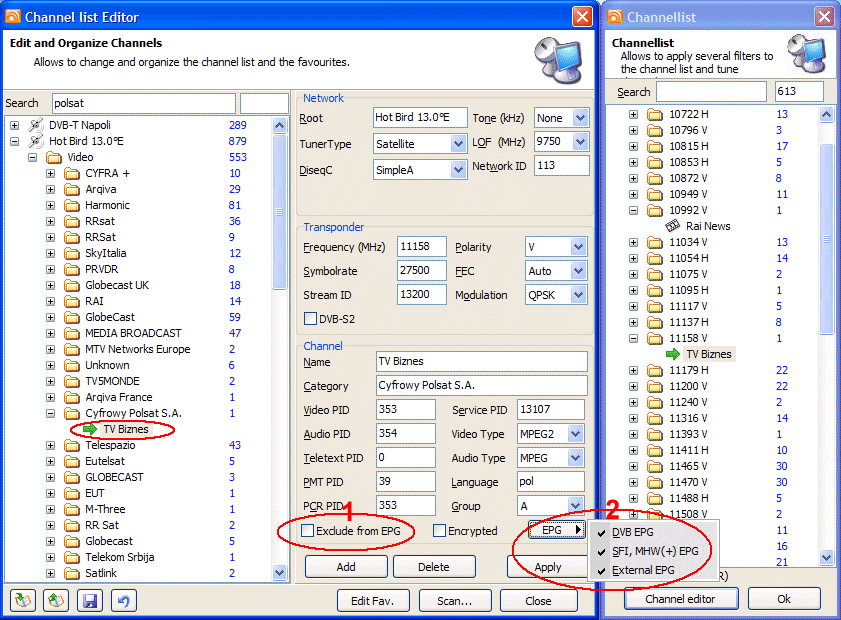Open the Group A dropdown
Screen dimensions: 841x620
click(576, 506)
